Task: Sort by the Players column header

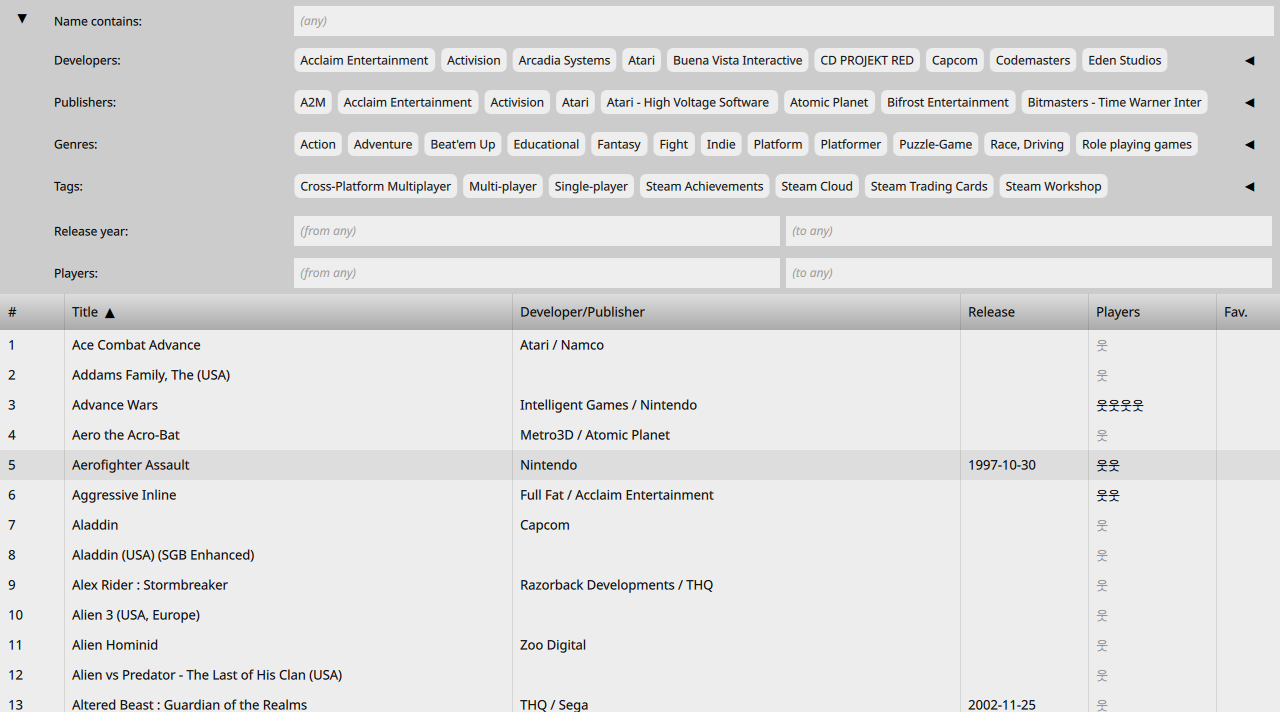Action: [1152, 312]
